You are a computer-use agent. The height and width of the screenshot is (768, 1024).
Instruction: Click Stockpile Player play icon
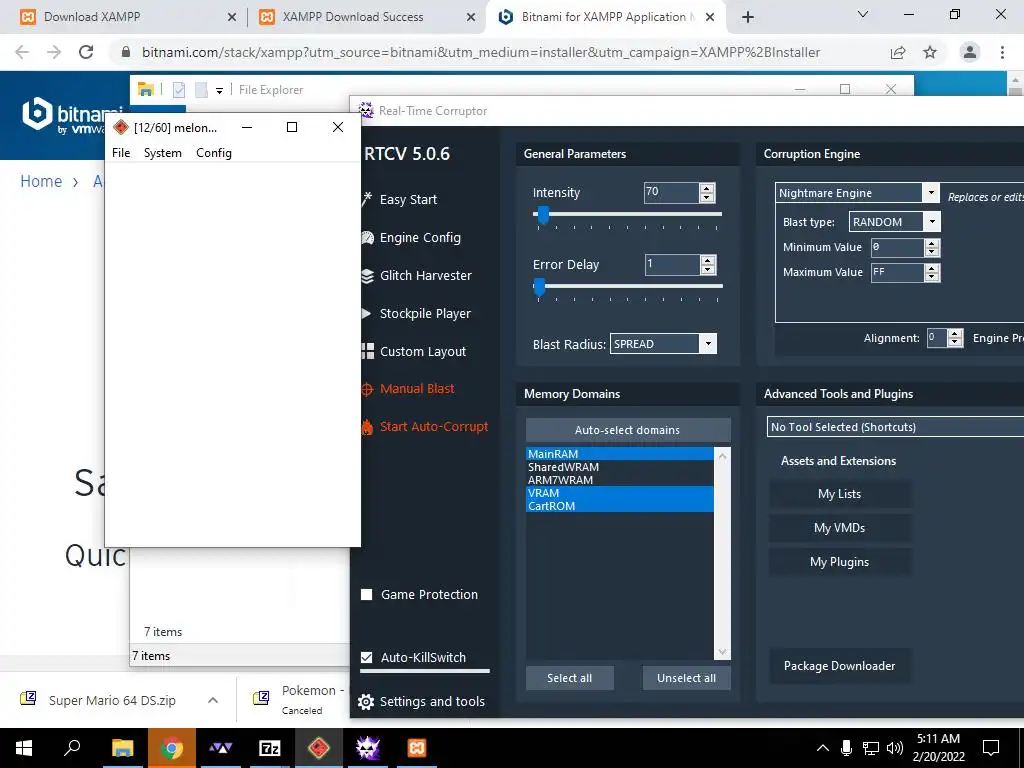(367, 313)
